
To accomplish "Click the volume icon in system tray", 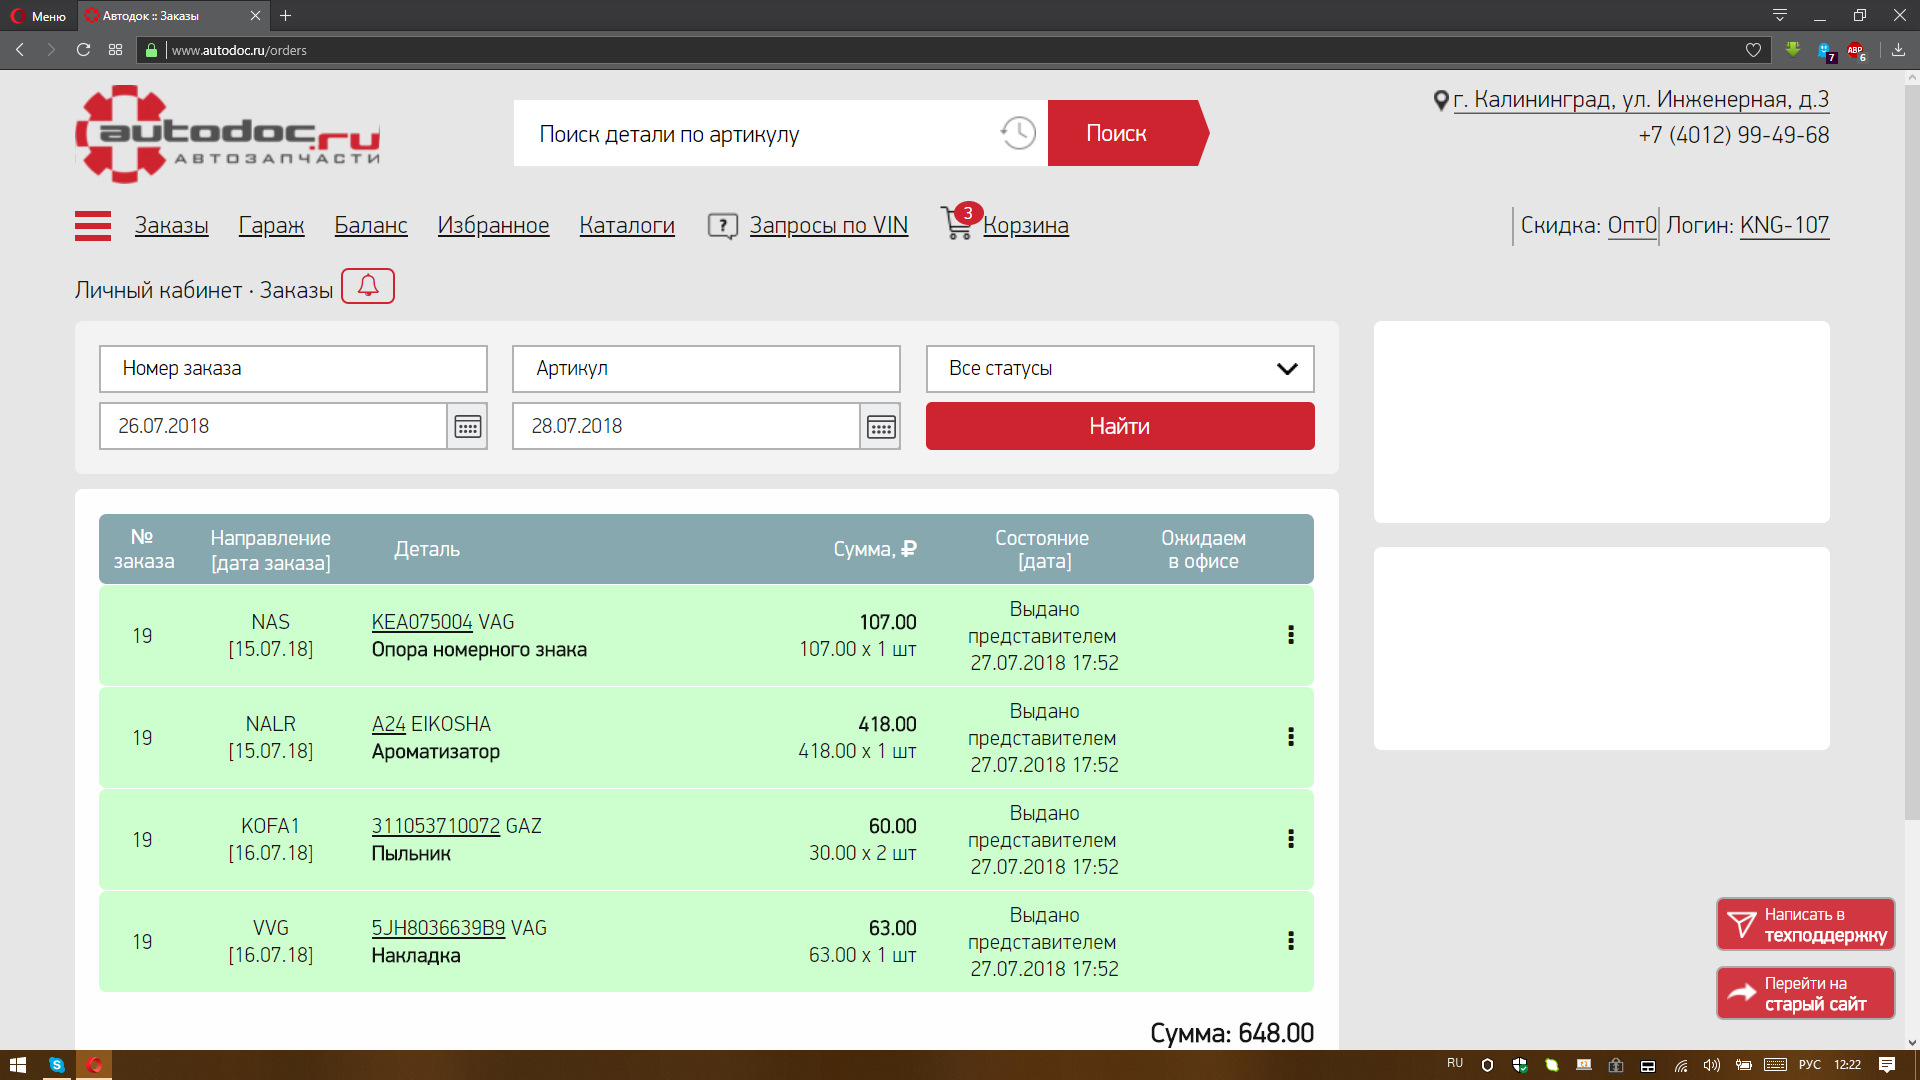I will click(1712, 1065).
